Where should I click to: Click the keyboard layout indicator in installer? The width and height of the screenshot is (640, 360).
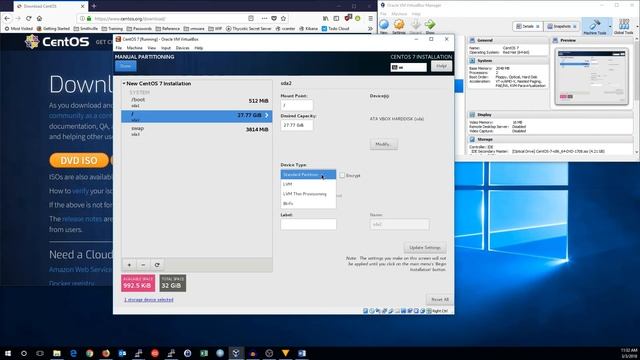click(x=408, y=67)
